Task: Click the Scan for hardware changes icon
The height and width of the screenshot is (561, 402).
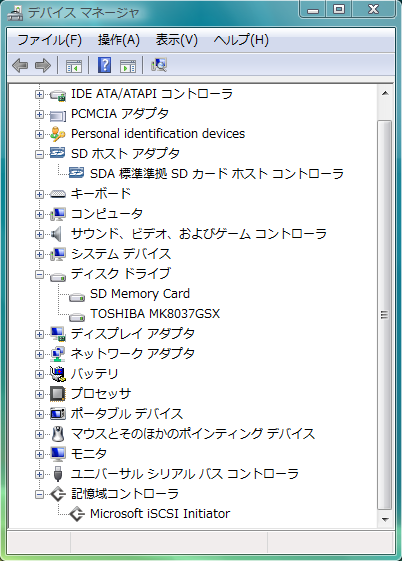Action: click(x=159, y=65)
